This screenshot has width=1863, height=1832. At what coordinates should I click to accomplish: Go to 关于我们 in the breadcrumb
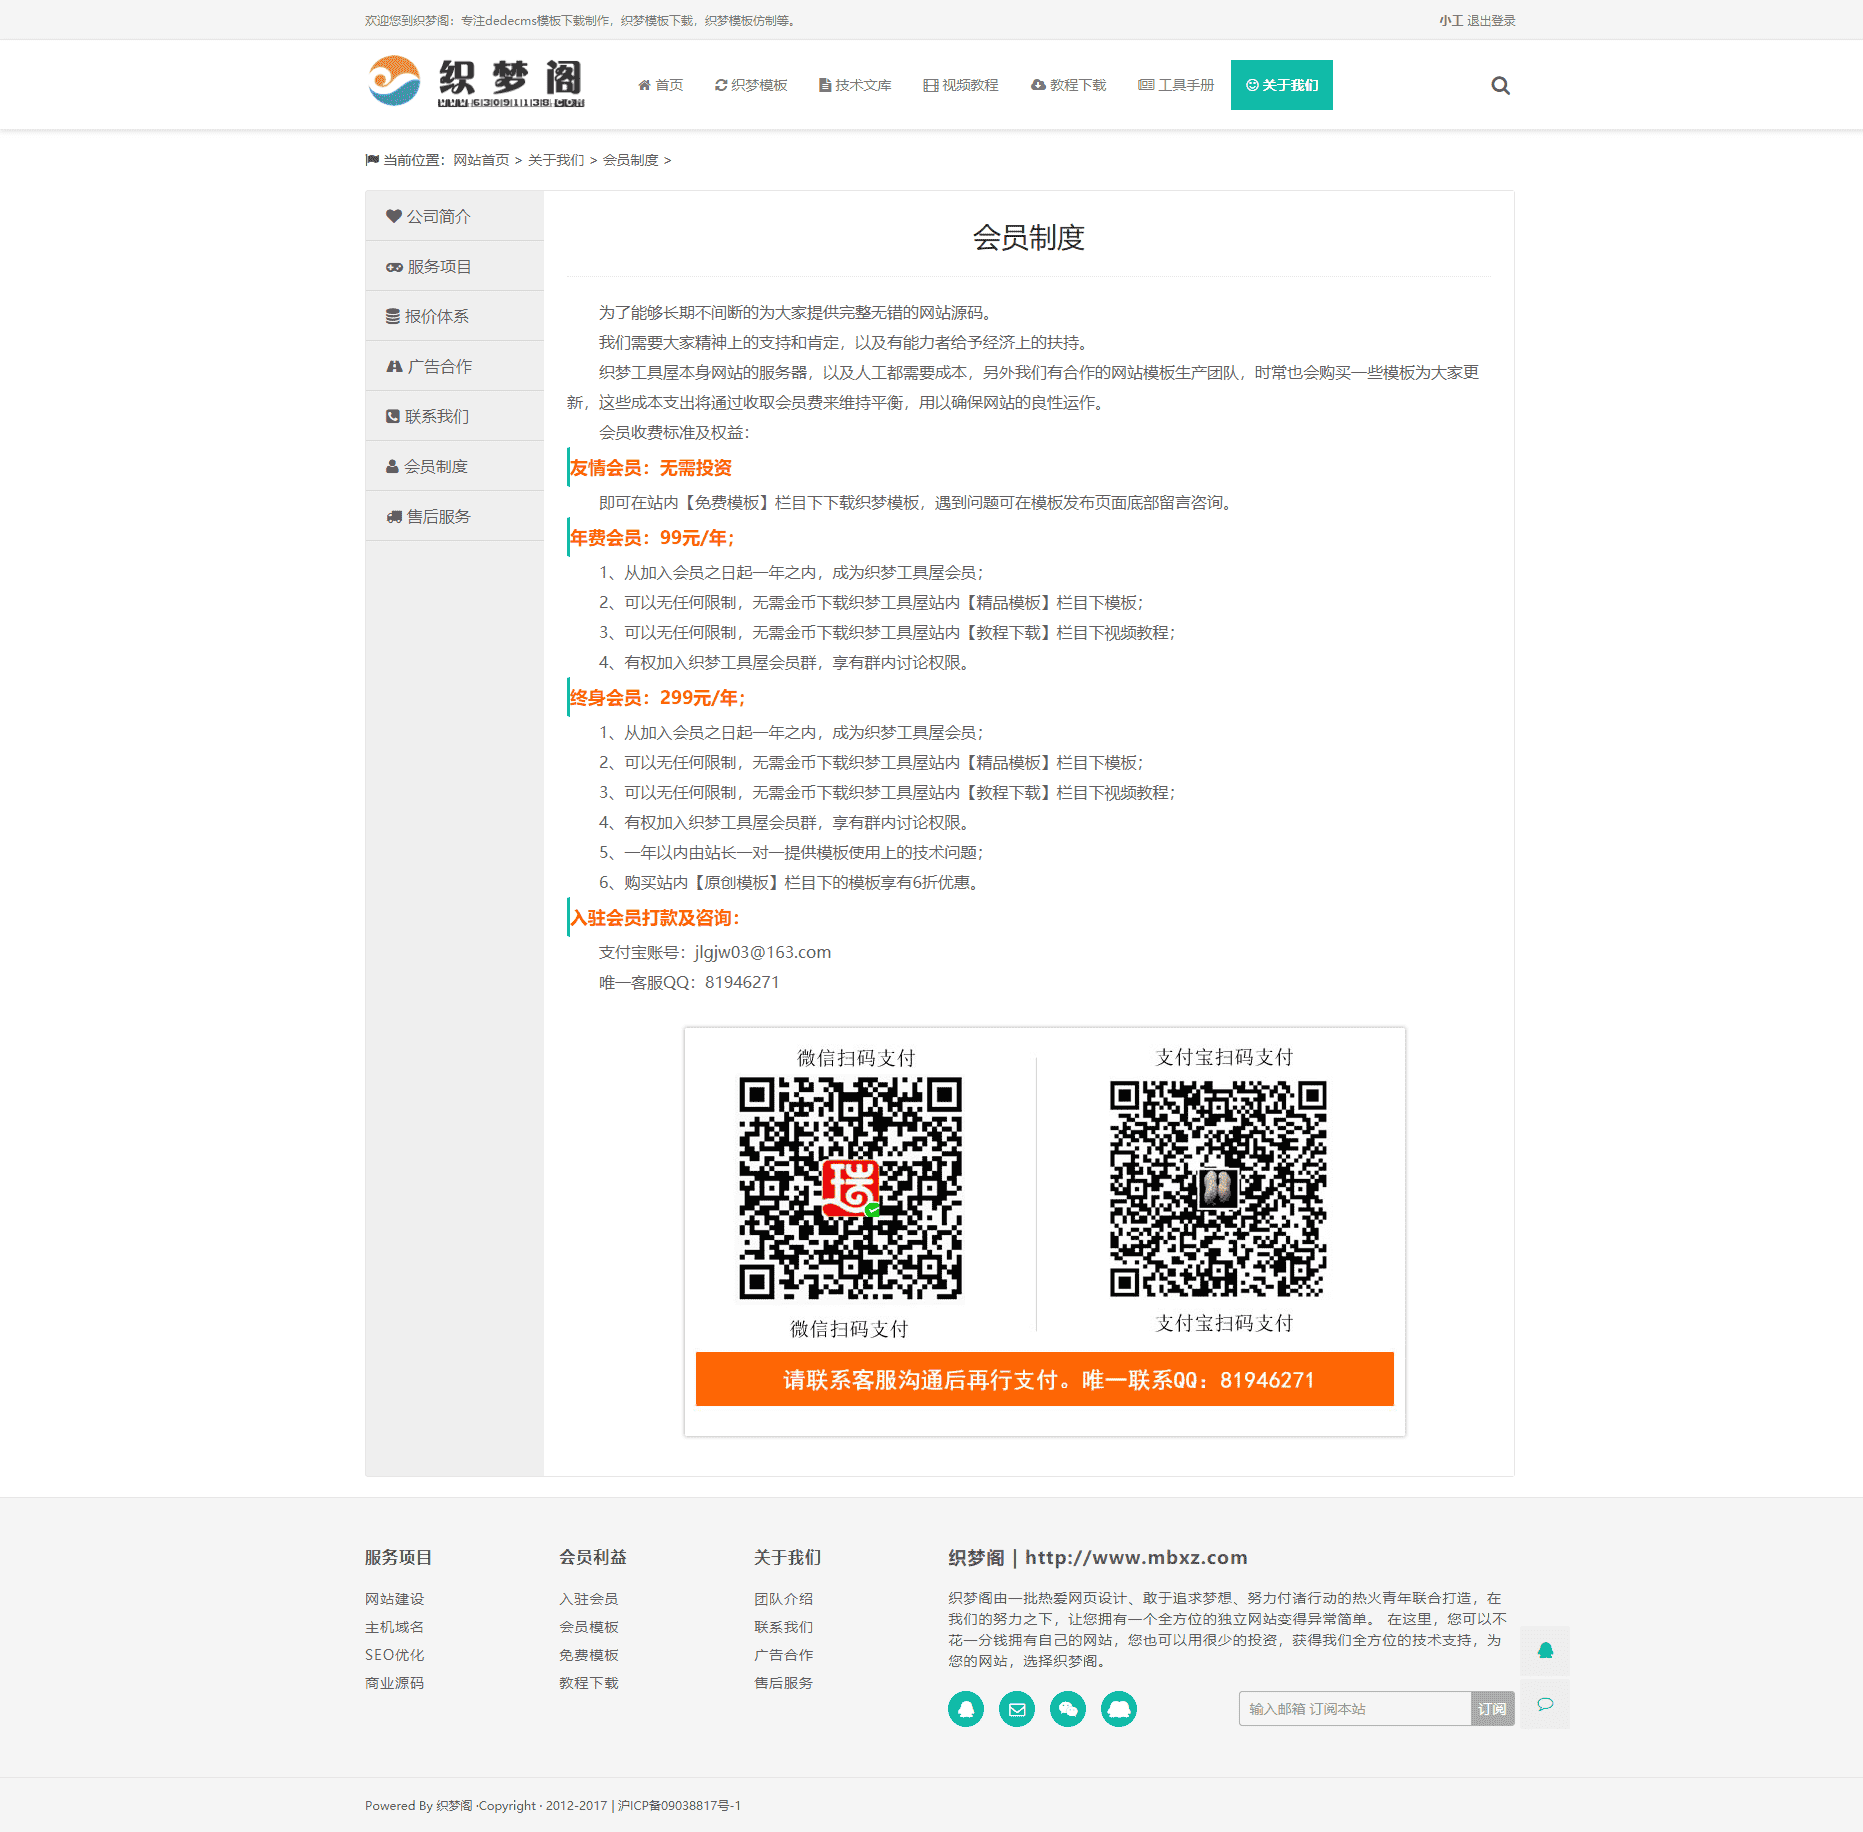click(x=556, y=160)
